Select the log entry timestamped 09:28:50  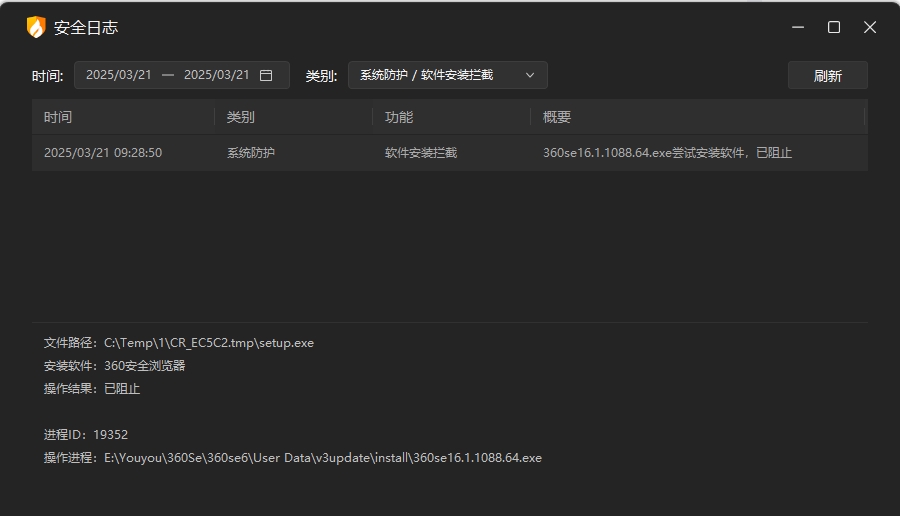click(103, 153)
